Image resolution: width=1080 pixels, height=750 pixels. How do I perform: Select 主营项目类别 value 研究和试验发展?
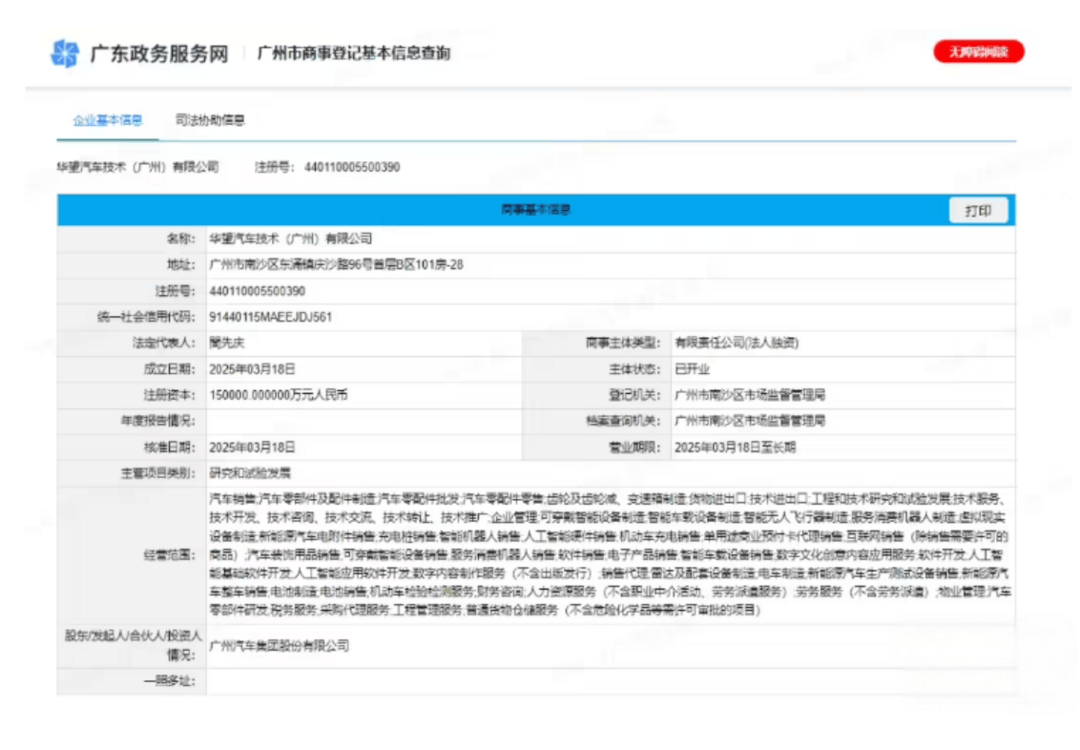coord(250,473)
